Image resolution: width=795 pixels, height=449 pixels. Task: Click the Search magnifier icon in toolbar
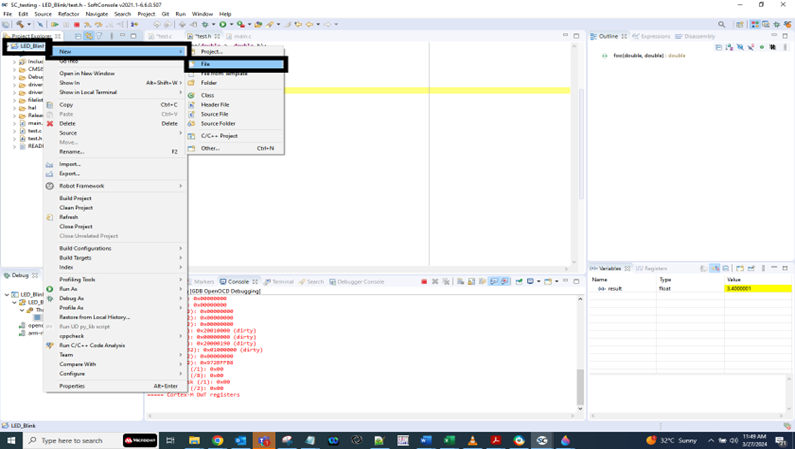721,24
